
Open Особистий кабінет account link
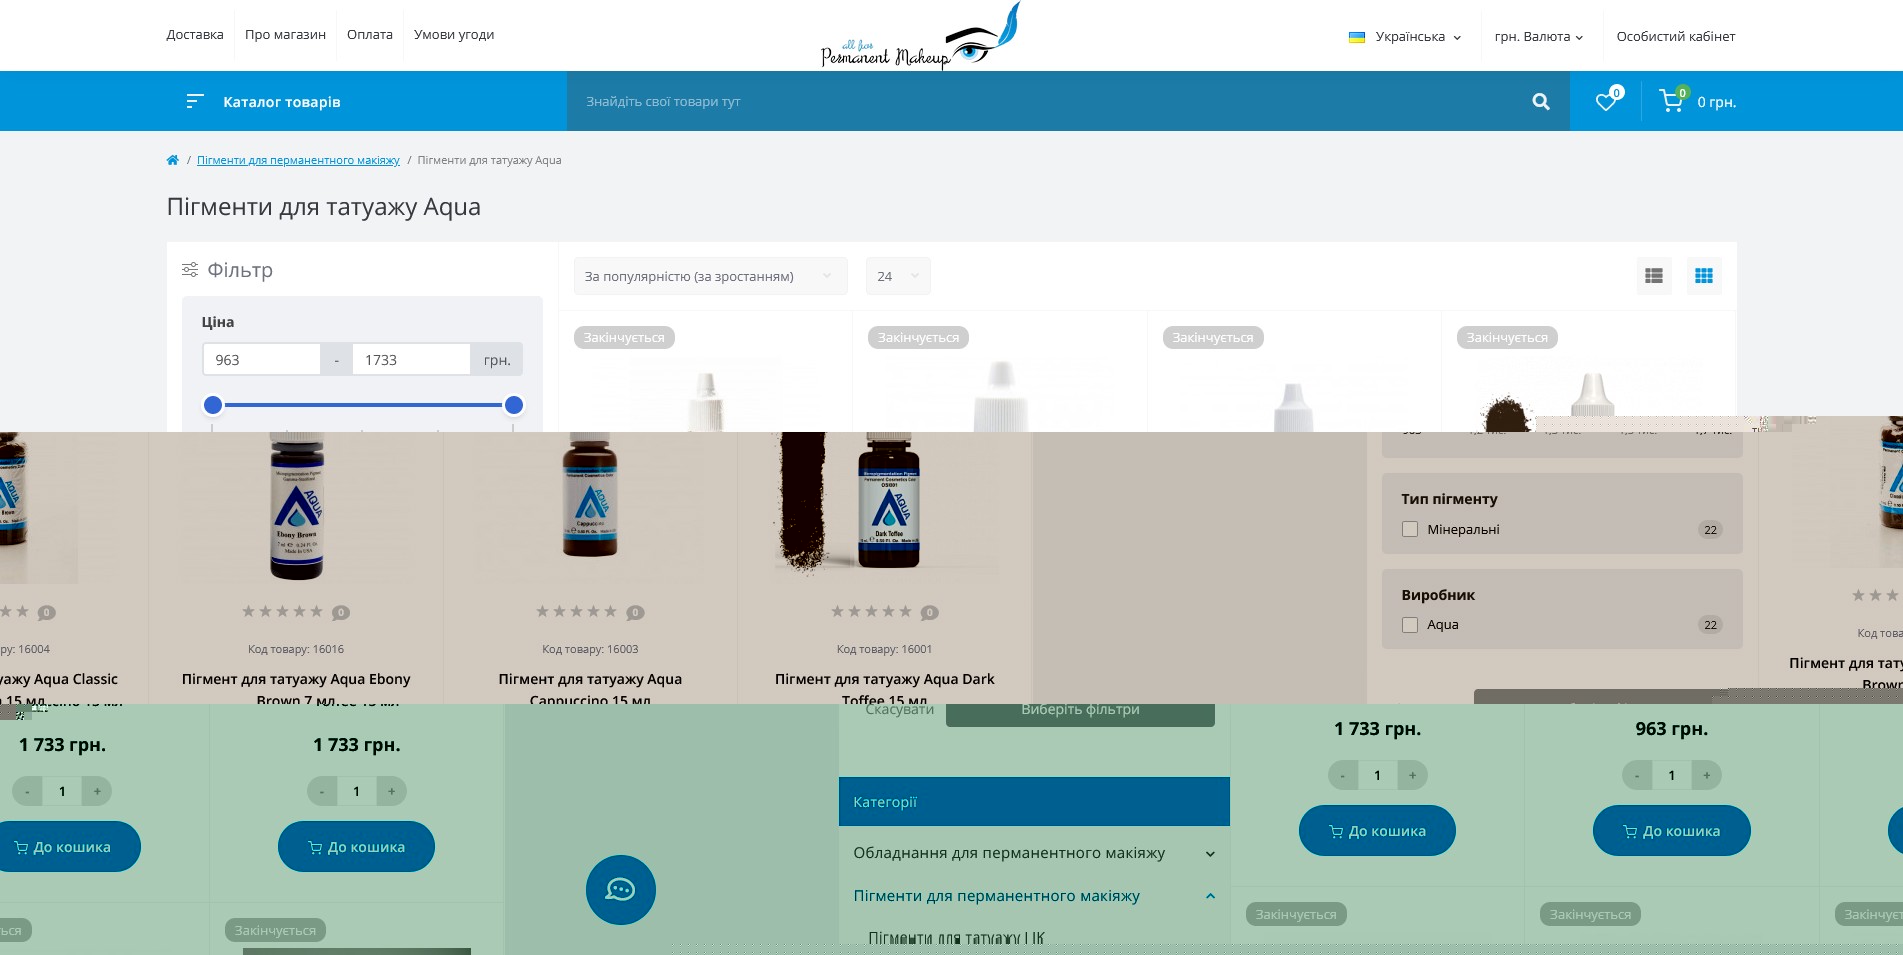[1676, 37]
